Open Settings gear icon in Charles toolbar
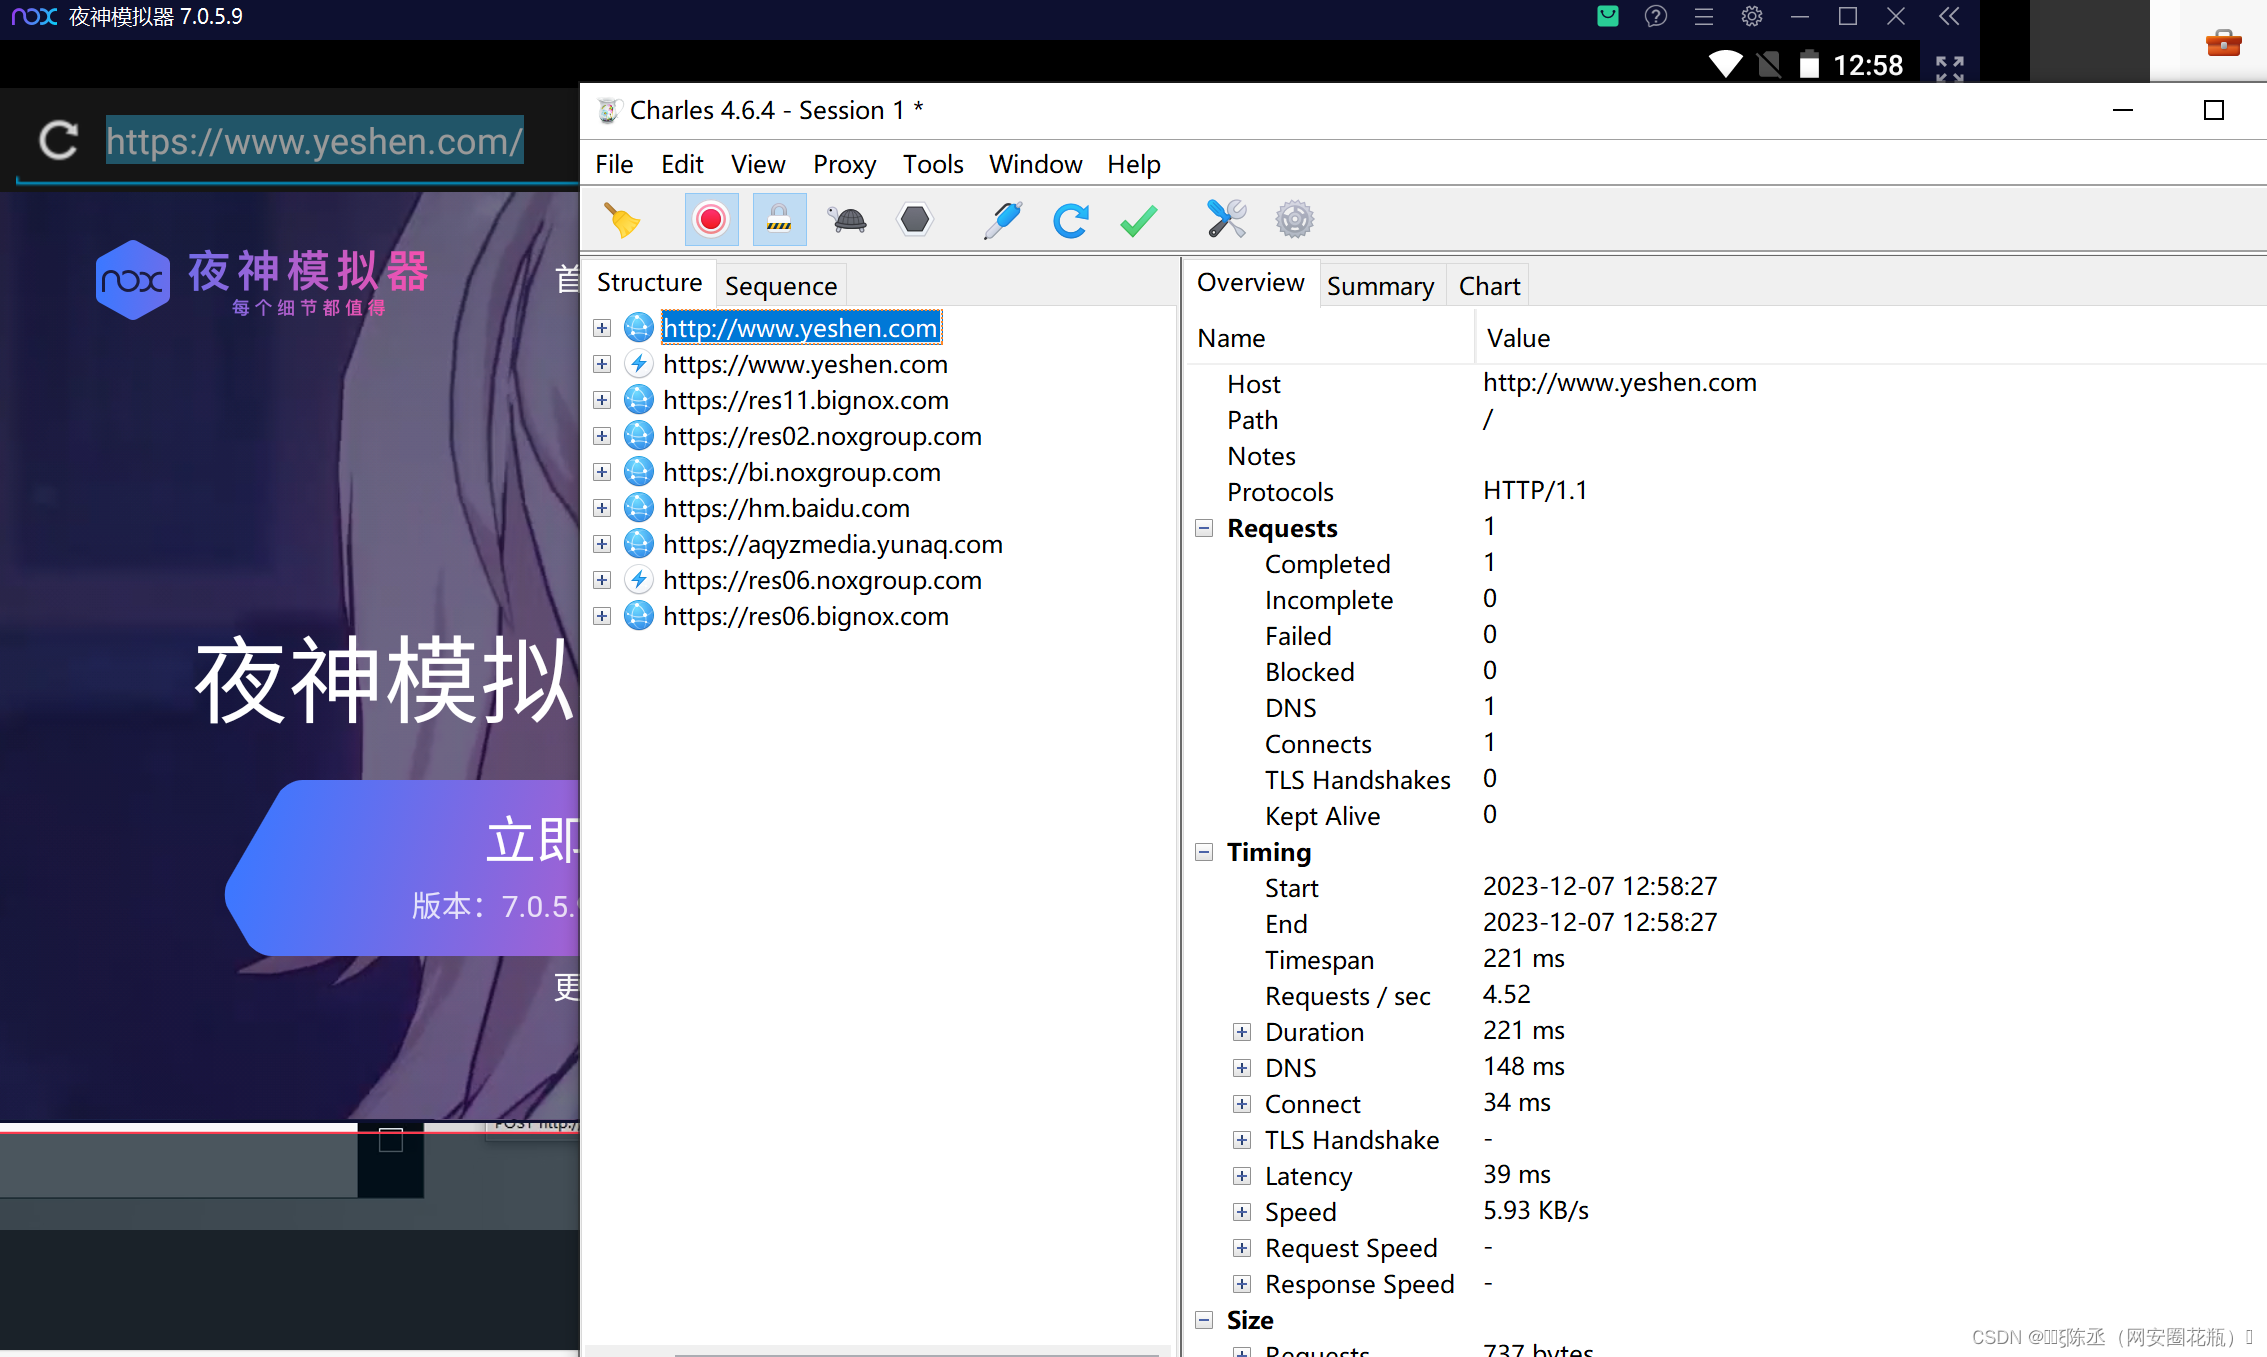 tap(1294, 220)
